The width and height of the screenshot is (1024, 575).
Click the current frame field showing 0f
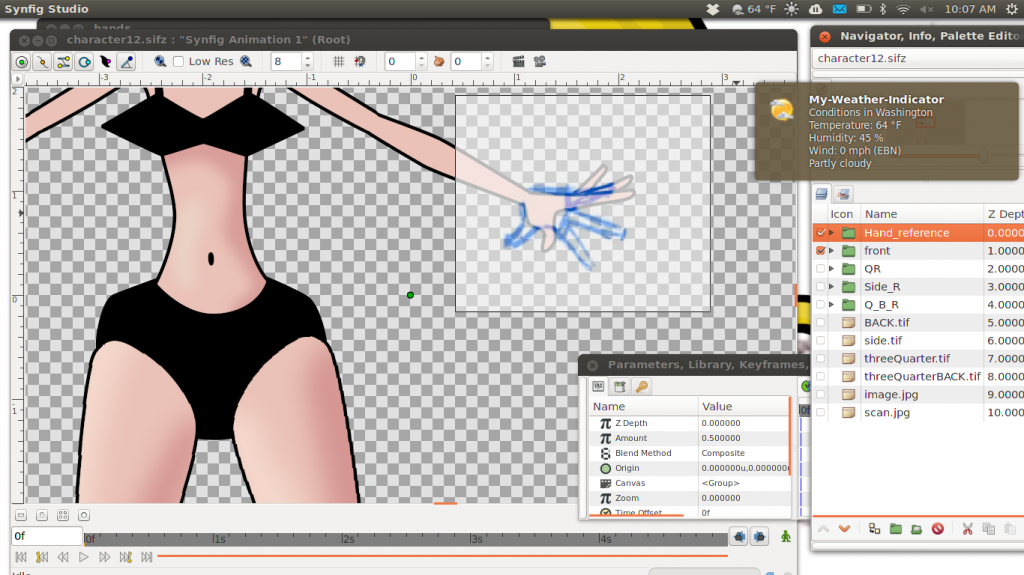(x=46, y=536)
